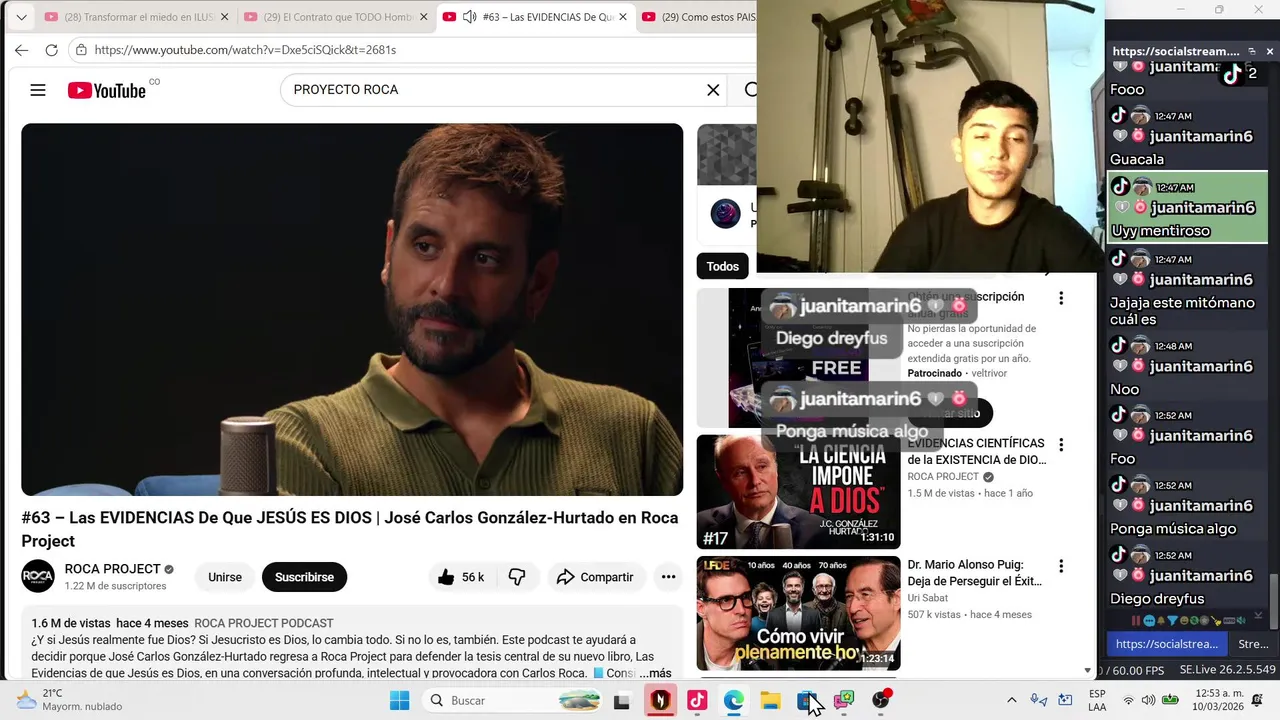Select the highlighted 'Uyy mentiroso' chat message
The height and width of the screenshot is (720, 1280).
pos(1187,208)
